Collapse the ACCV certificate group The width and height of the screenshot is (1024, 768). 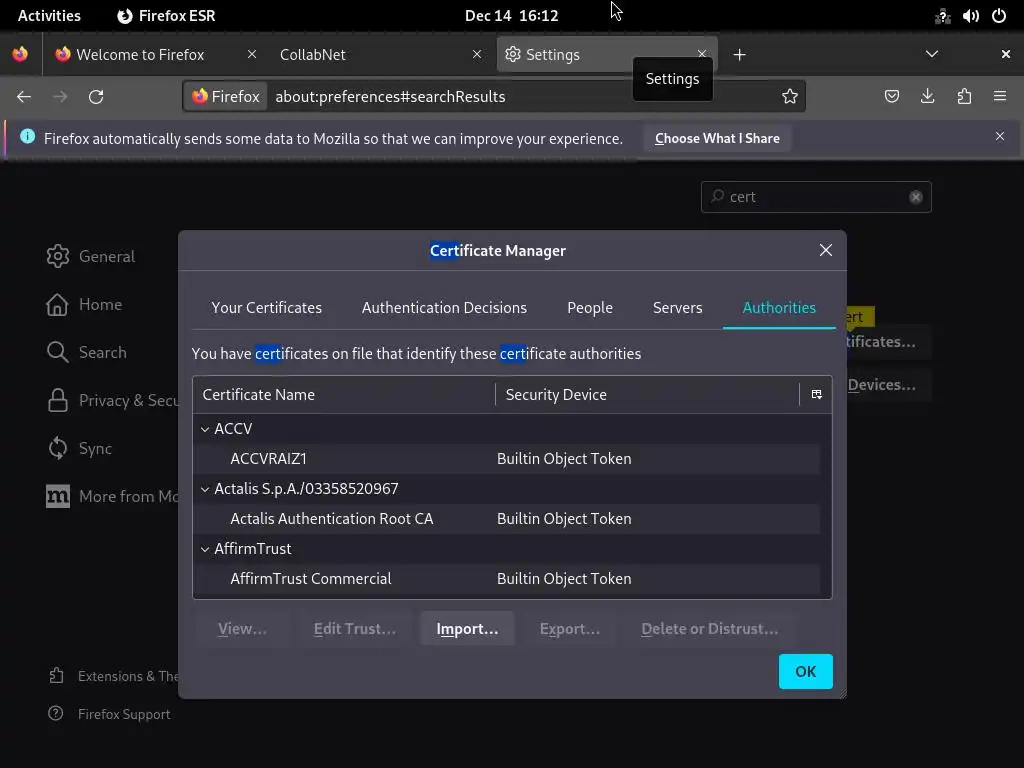[x=205, y=429]
